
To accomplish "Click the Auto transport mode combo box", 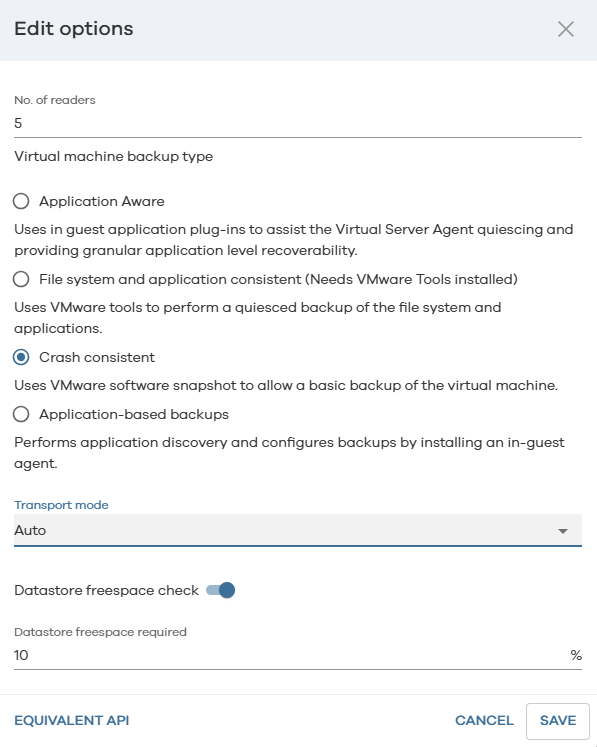I will coord(298,530).
